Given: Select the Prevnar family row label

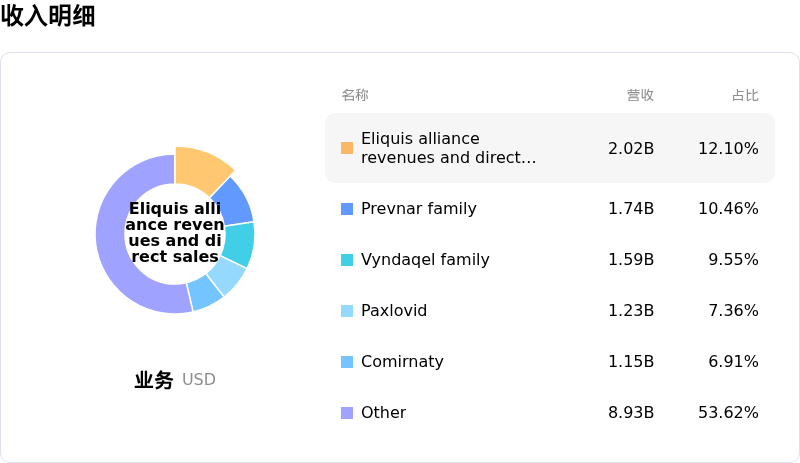Looking at the screenshot, I should (418, 209).
